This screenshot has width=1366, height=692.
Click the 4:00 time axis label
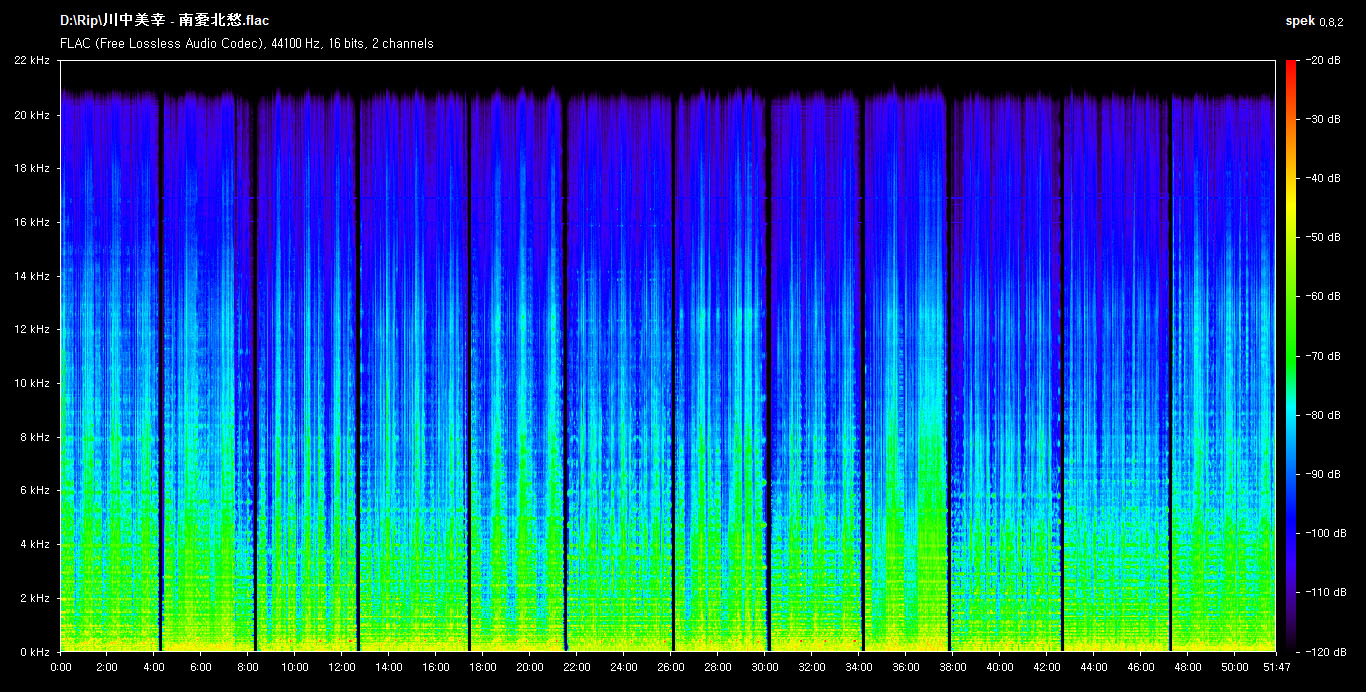pos(154,667)
